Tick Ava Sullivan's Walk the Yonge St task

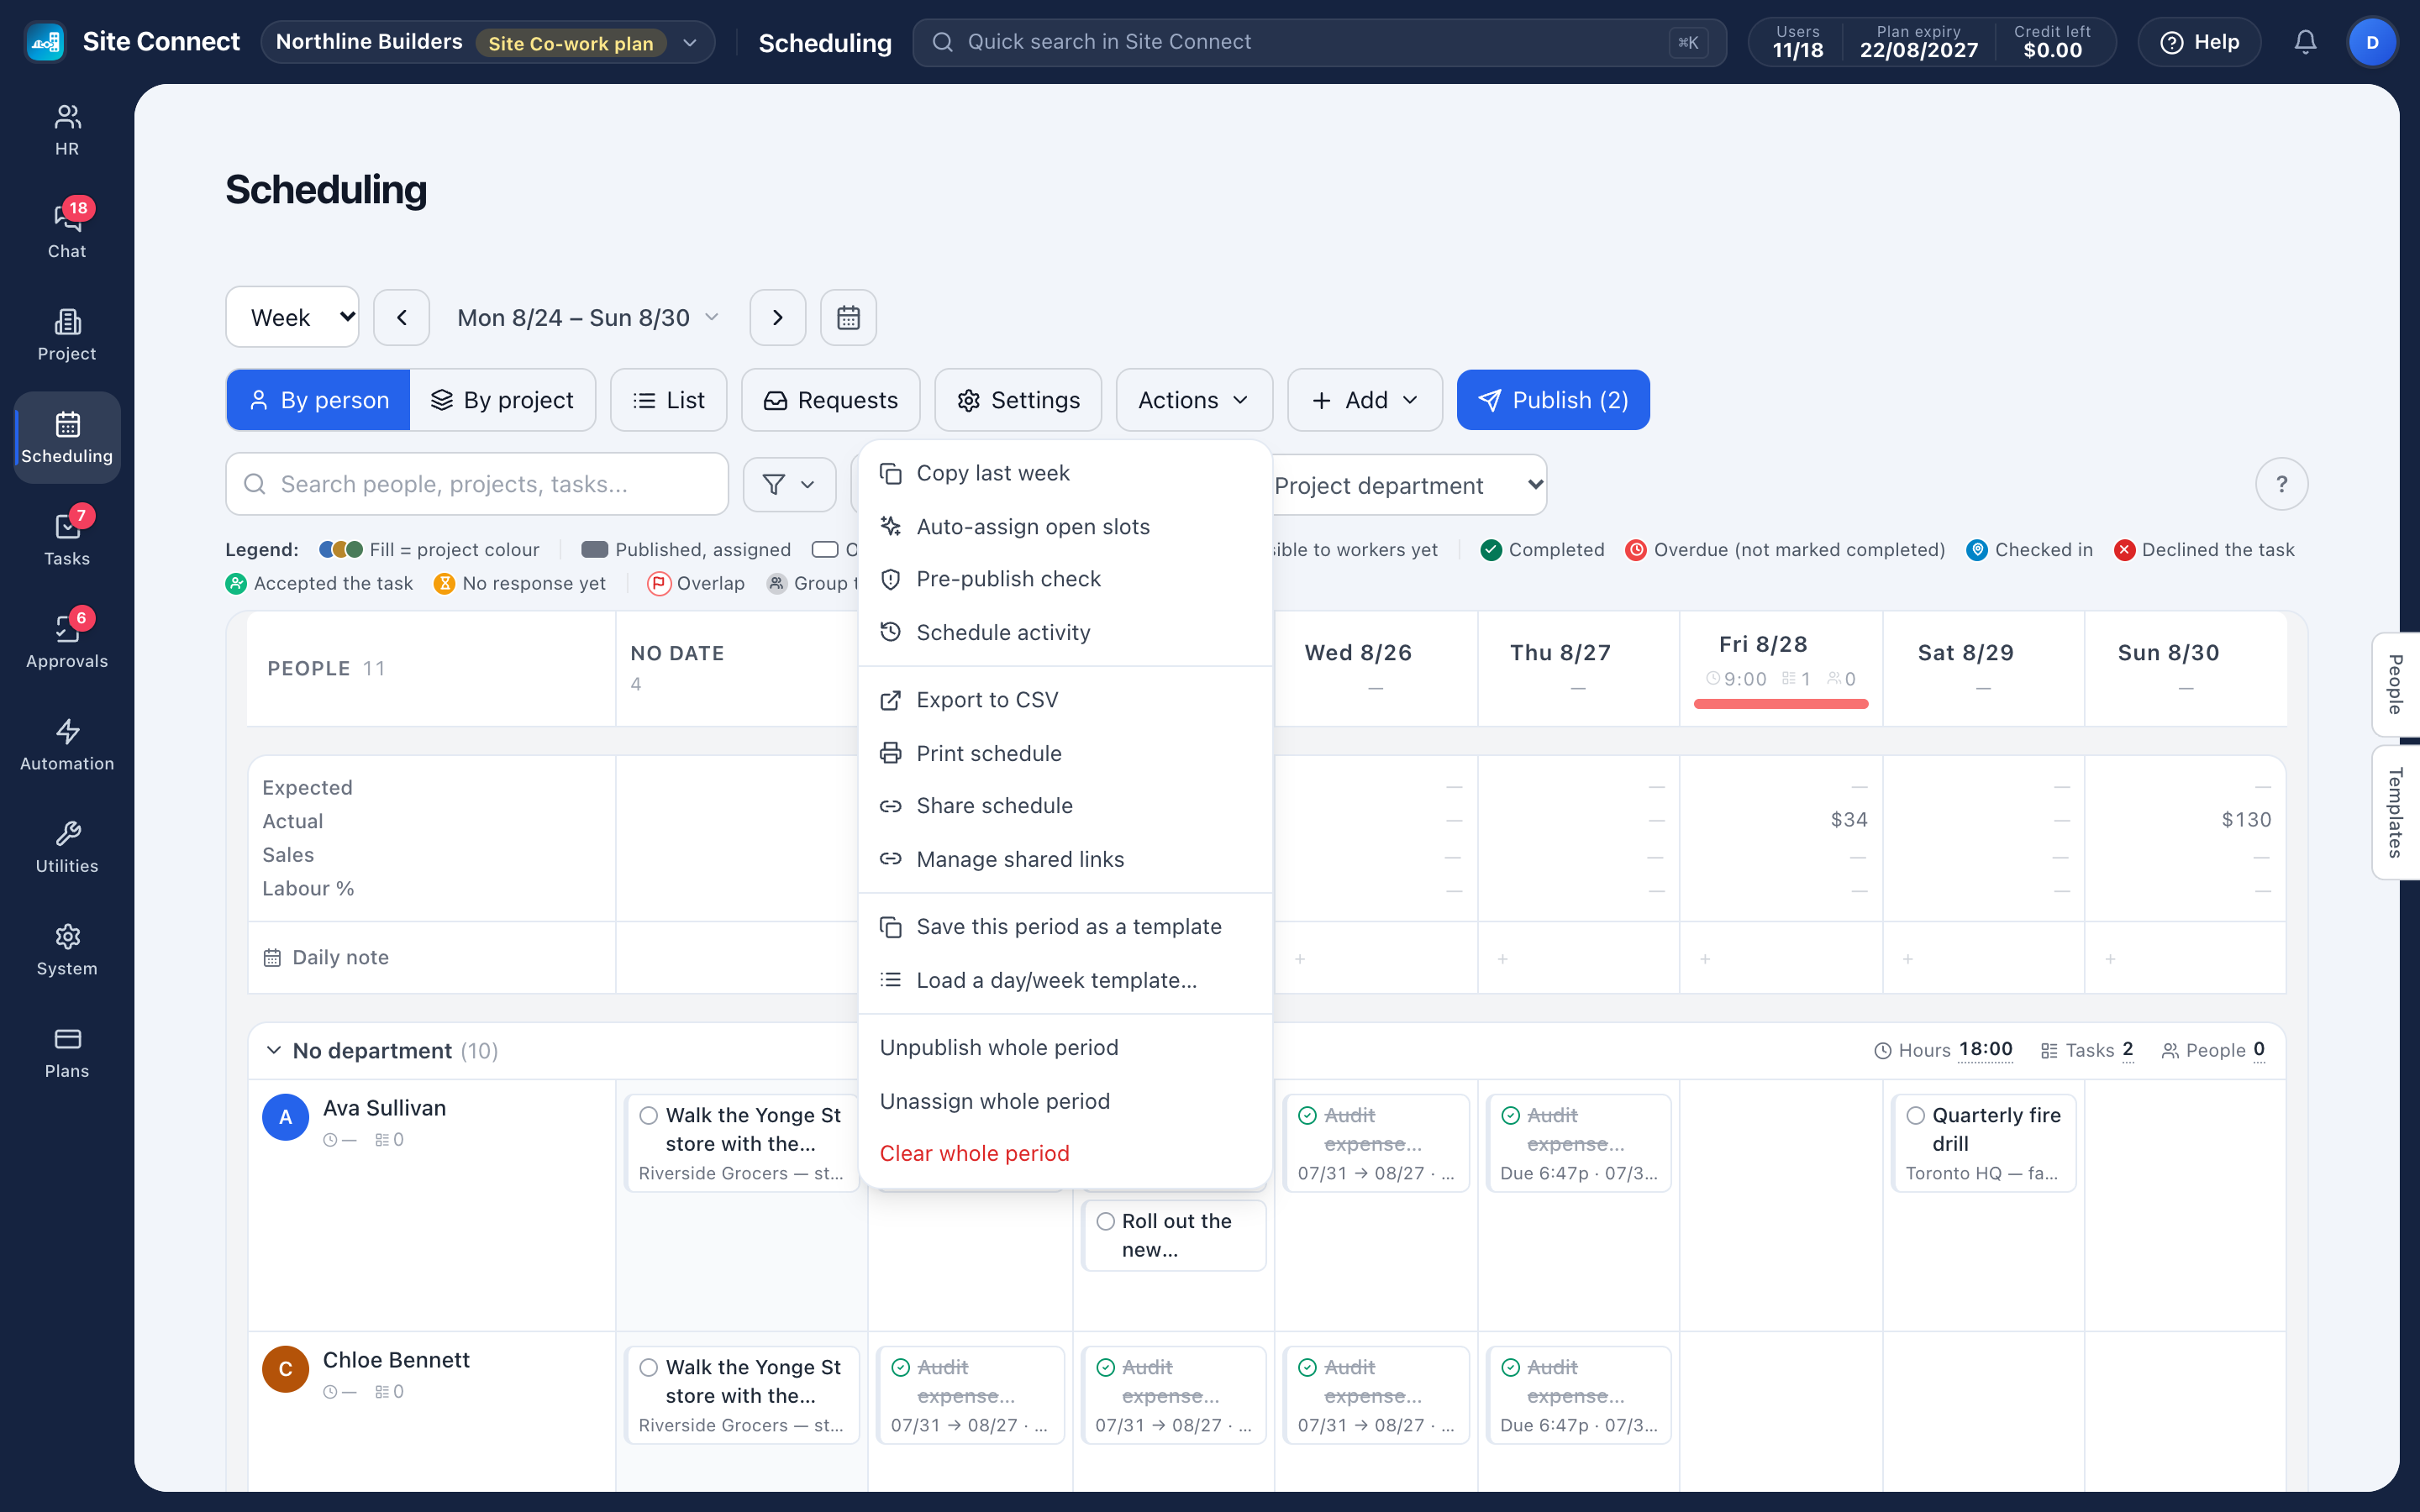point(649,1115)
